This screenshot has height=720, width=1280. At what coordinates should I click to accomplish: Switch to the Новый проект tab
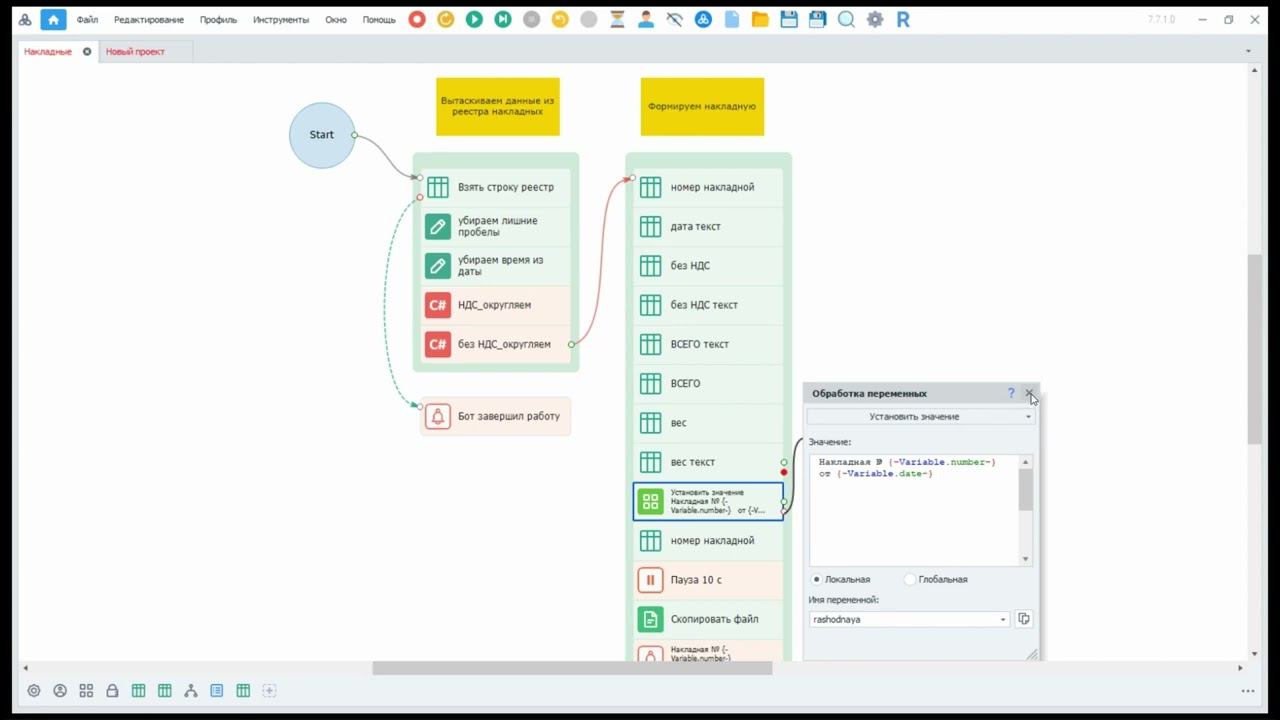click(135, 51)
